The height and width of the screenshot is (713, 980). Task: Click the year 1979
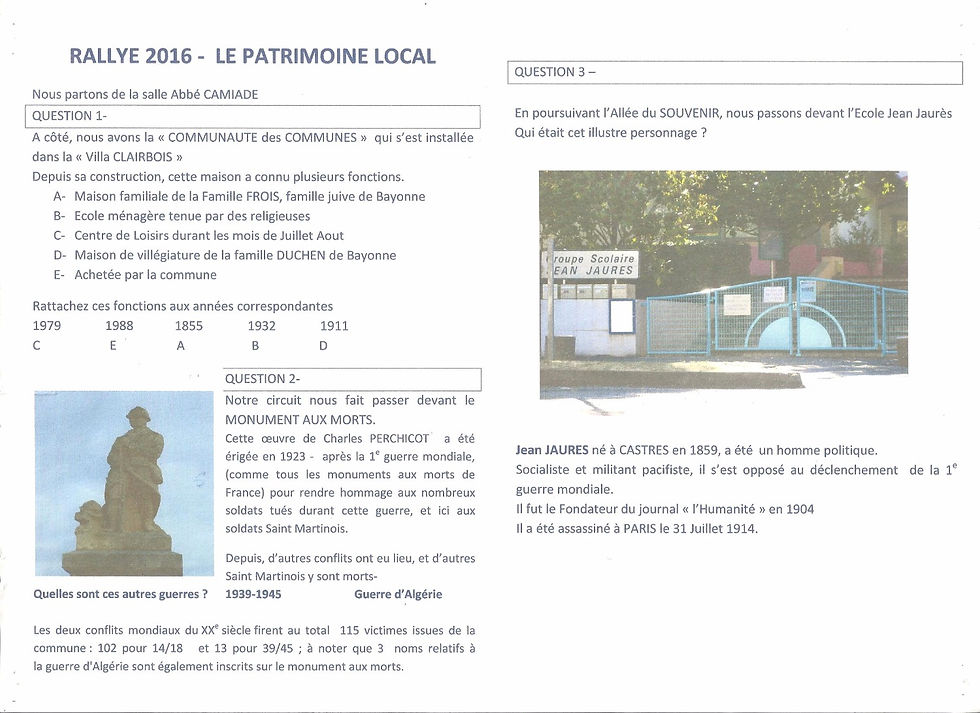coord(47,326)
